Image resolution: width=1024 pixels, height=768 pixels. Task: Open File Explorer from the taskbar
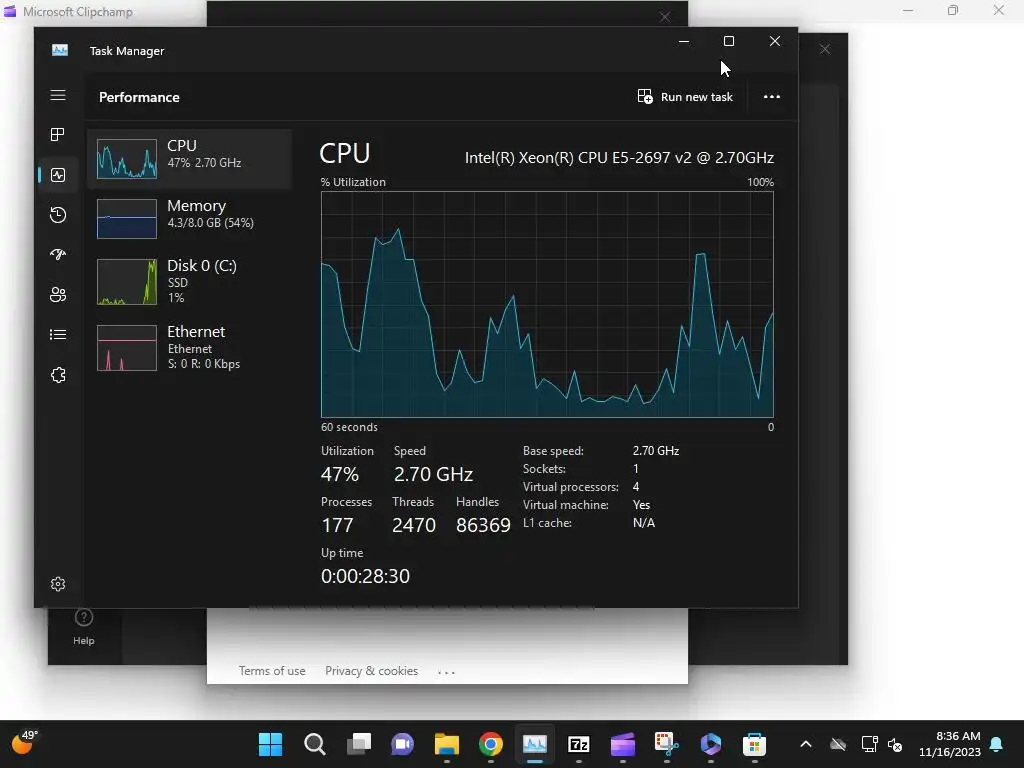447,744
